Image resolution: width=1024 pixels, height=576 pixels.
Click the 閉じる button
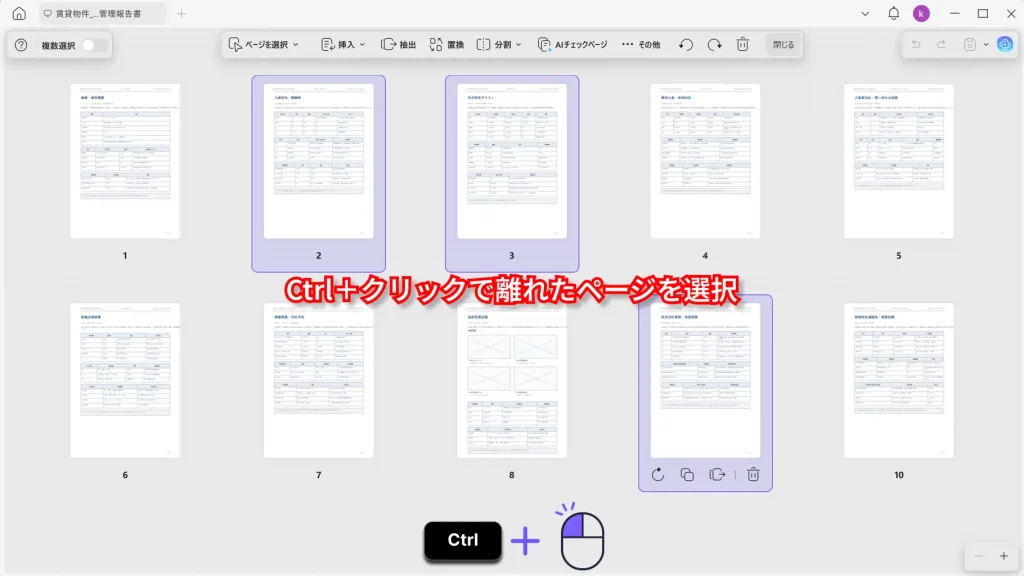click(x=784, y=44)
